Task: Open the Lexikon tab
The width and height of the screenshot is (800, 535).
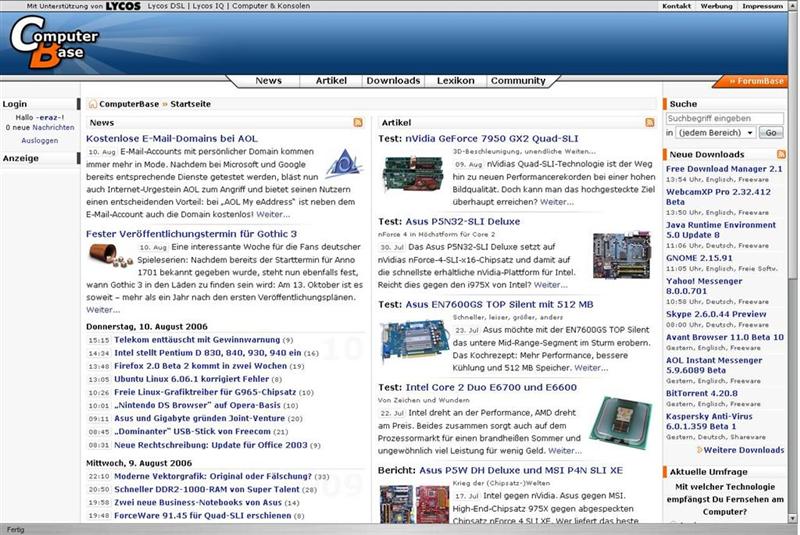Action: (456, 81)
